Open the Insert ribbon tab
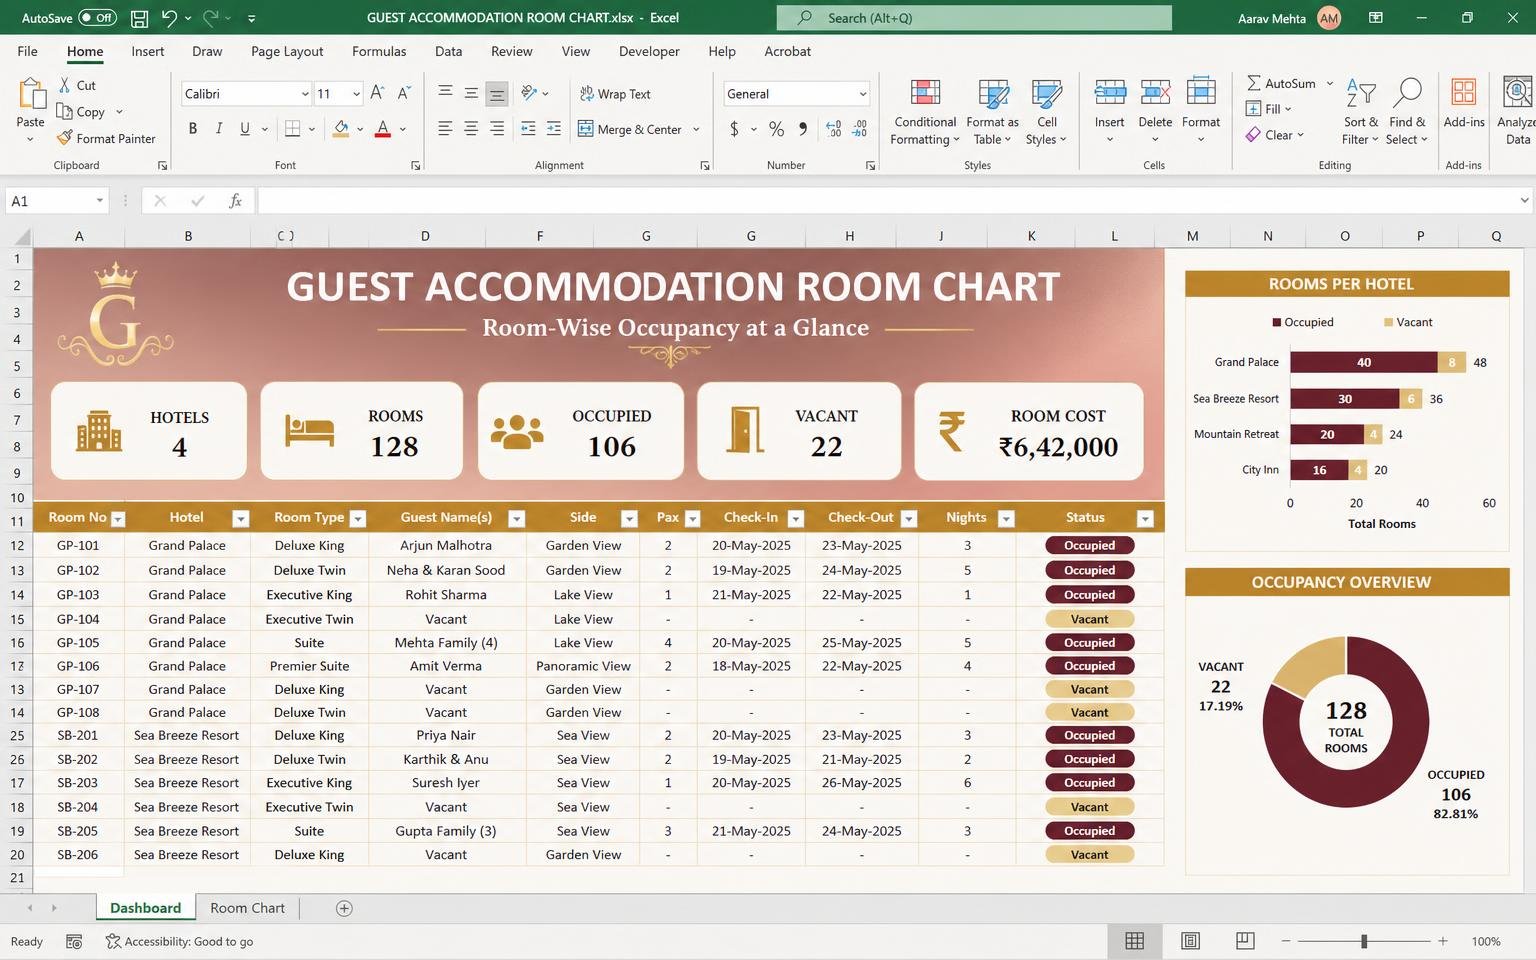 (x=148, y=51)
